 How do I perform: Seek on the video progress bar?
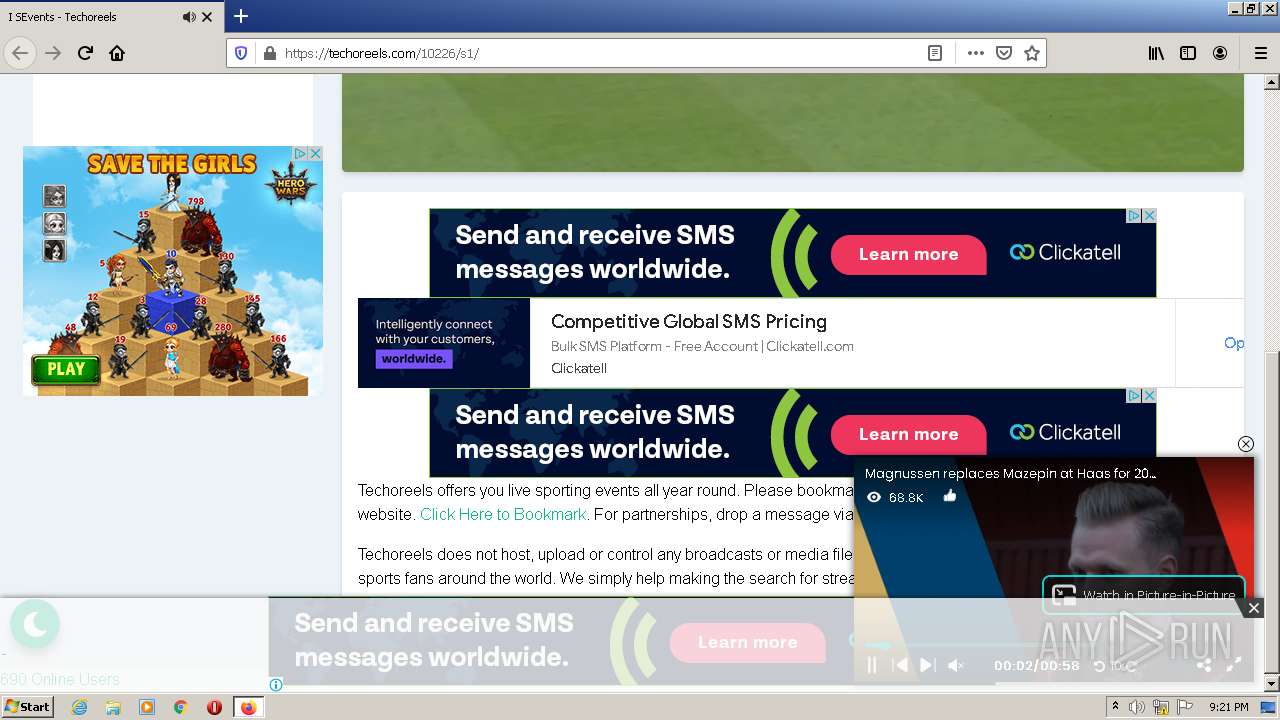click(x=1053, y=646)
